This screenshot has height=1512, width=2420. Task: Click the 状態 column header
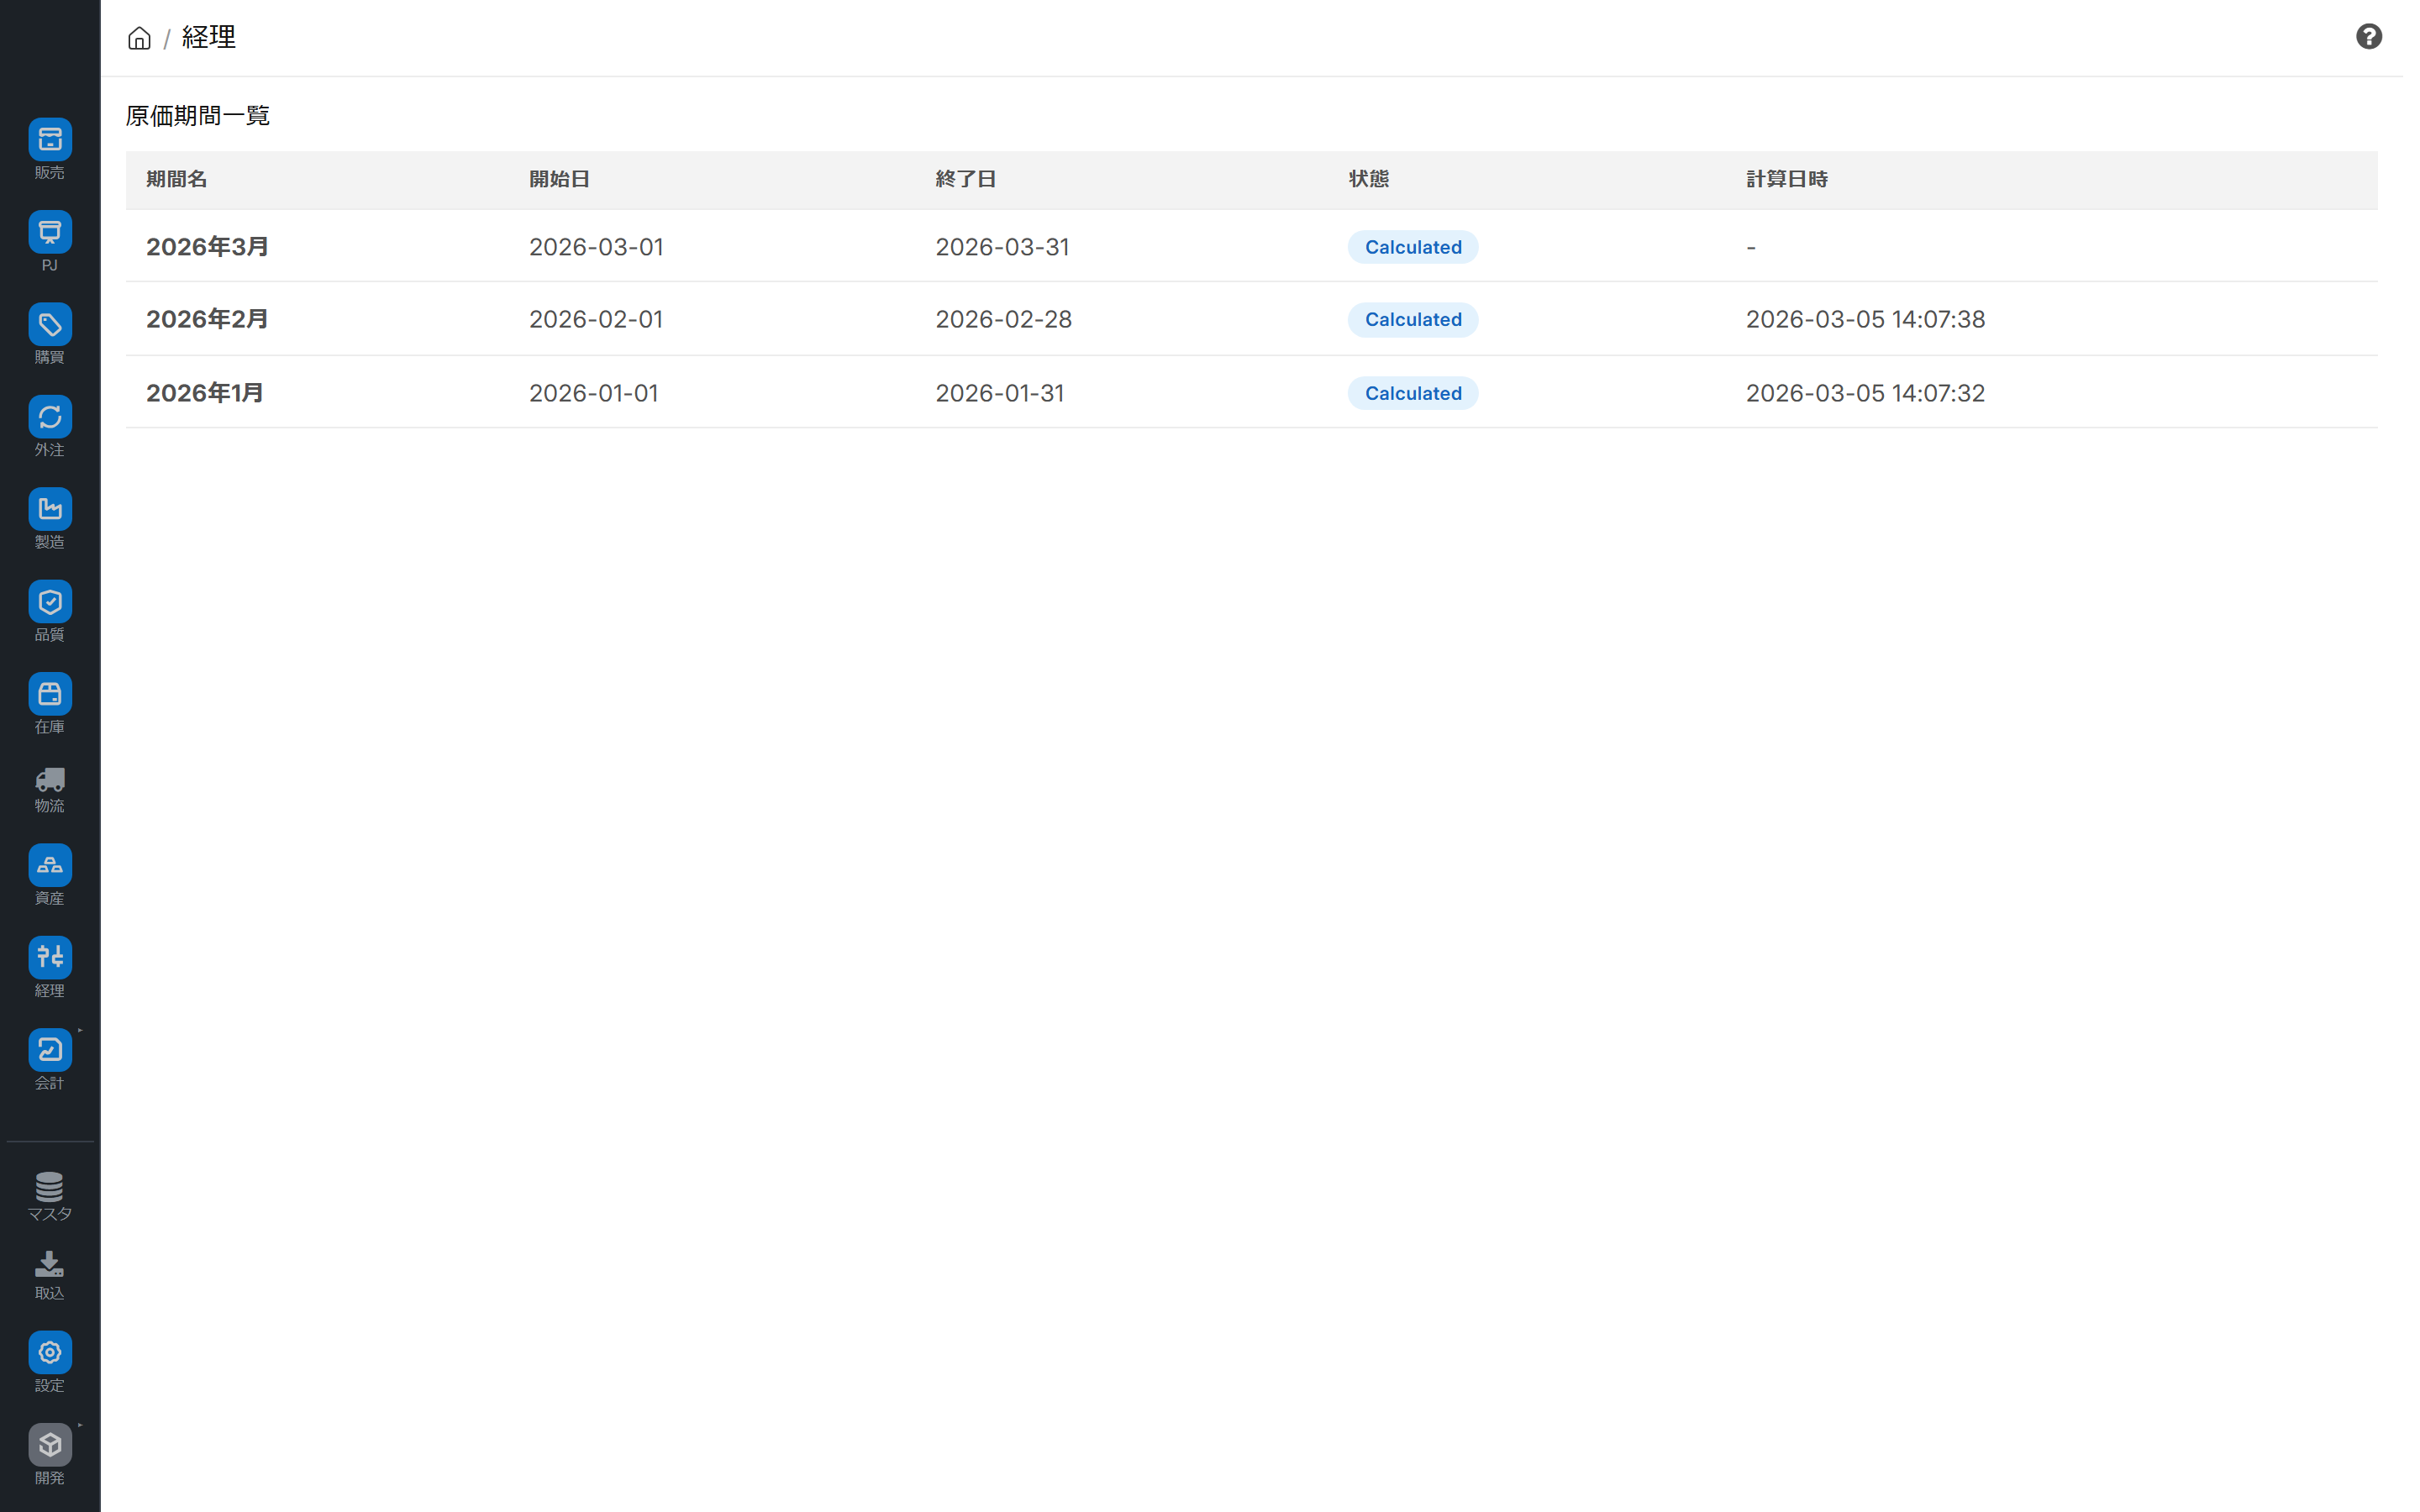[1368, 179]
